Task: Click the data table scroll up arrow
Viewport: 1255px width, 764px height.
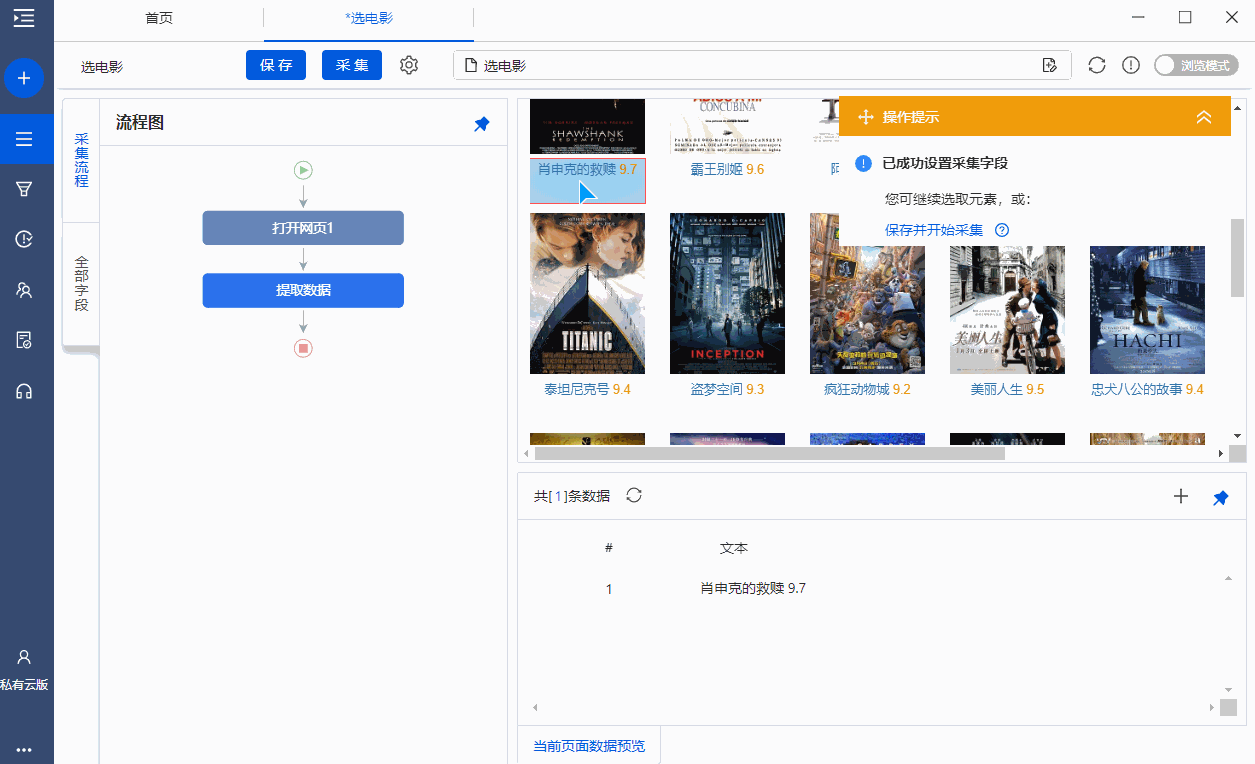Action: click(1228, 579)
